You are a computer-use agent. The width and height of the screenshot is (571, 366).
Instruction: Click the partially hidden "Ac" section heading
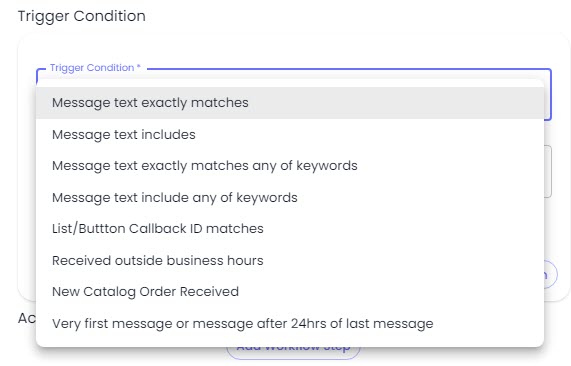coord(27,318)
